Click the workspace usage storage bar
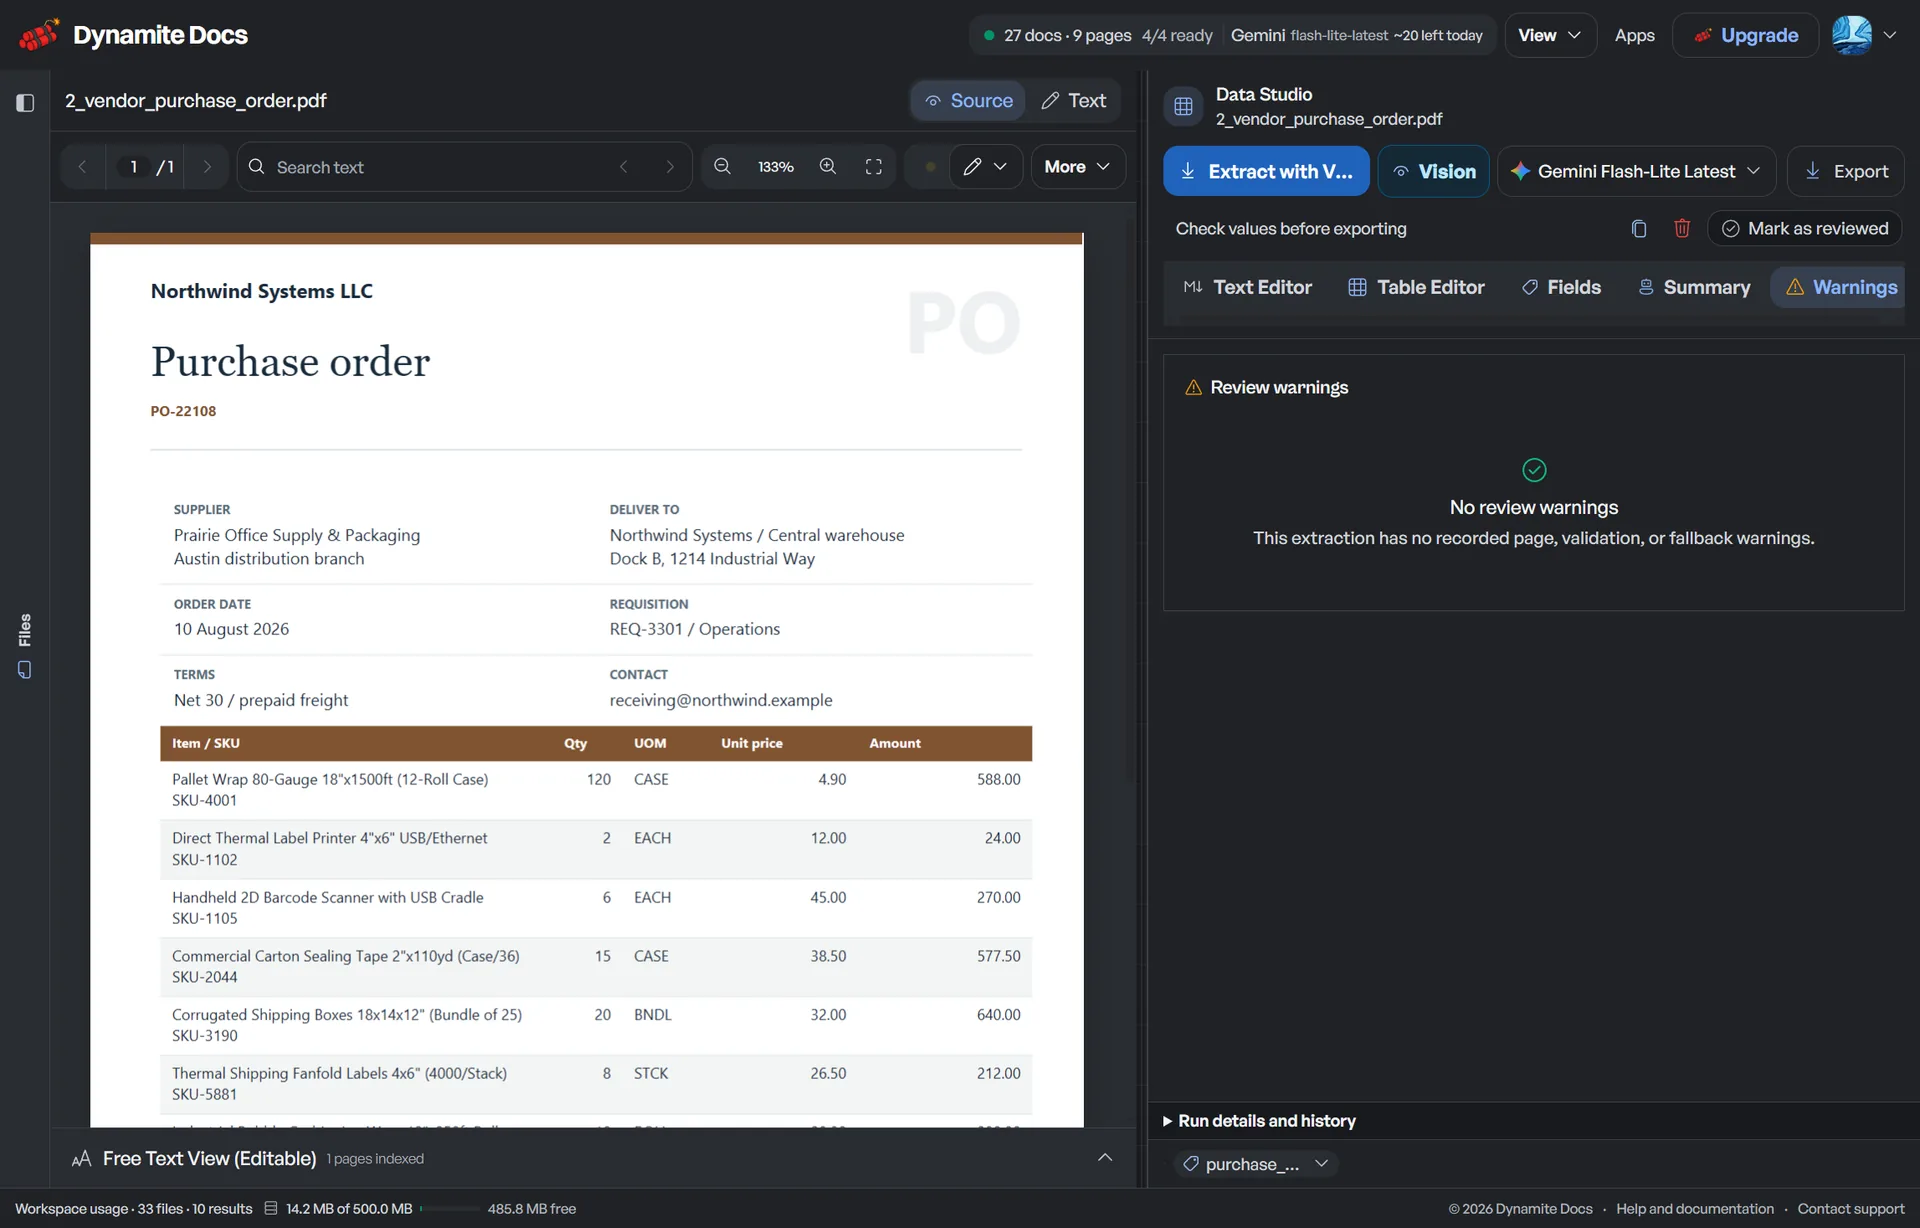Screen dimensions: 1920x1228 [x=452, y=1209]
